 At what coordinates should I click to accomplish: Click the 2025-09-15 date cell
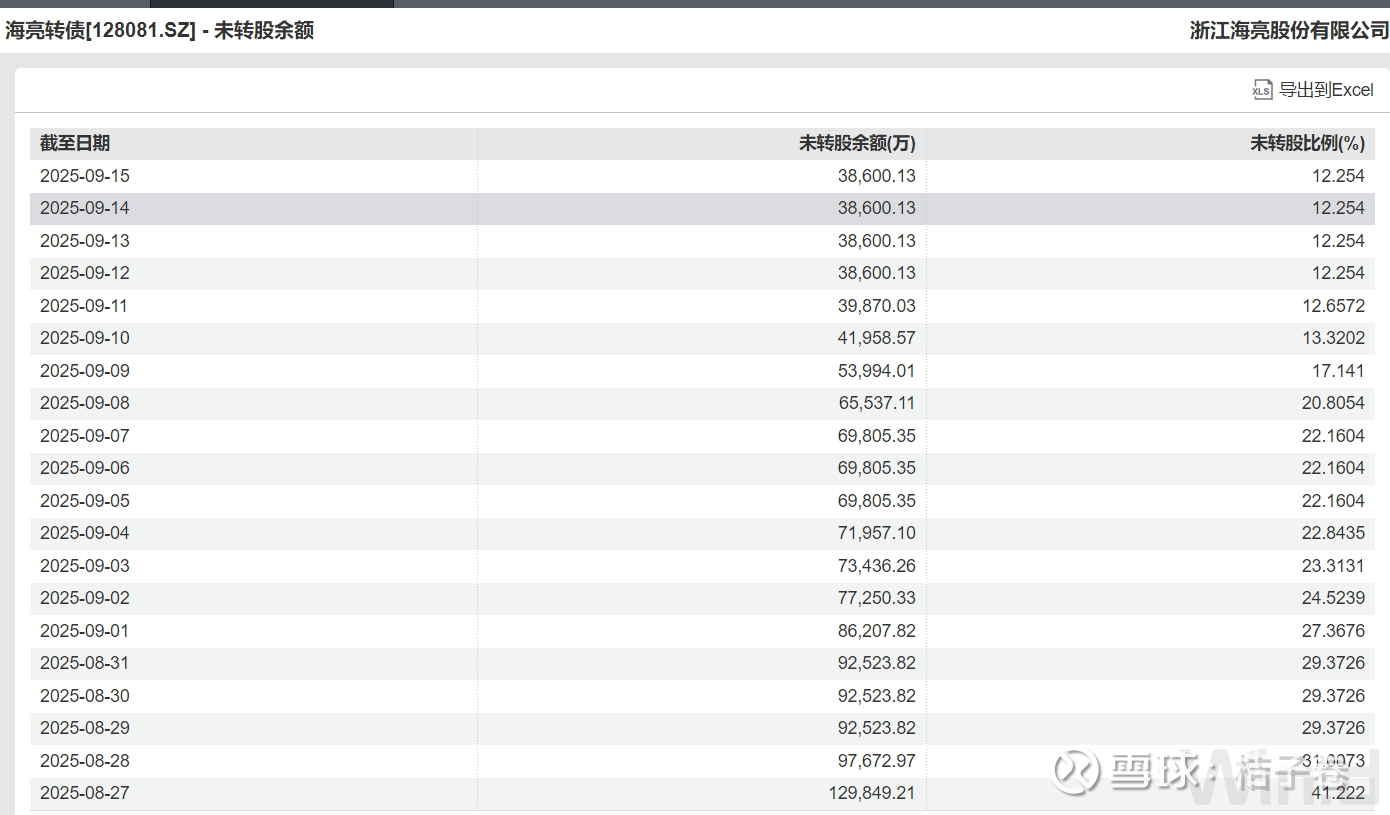pyautogui.click(x=85, y=176)
